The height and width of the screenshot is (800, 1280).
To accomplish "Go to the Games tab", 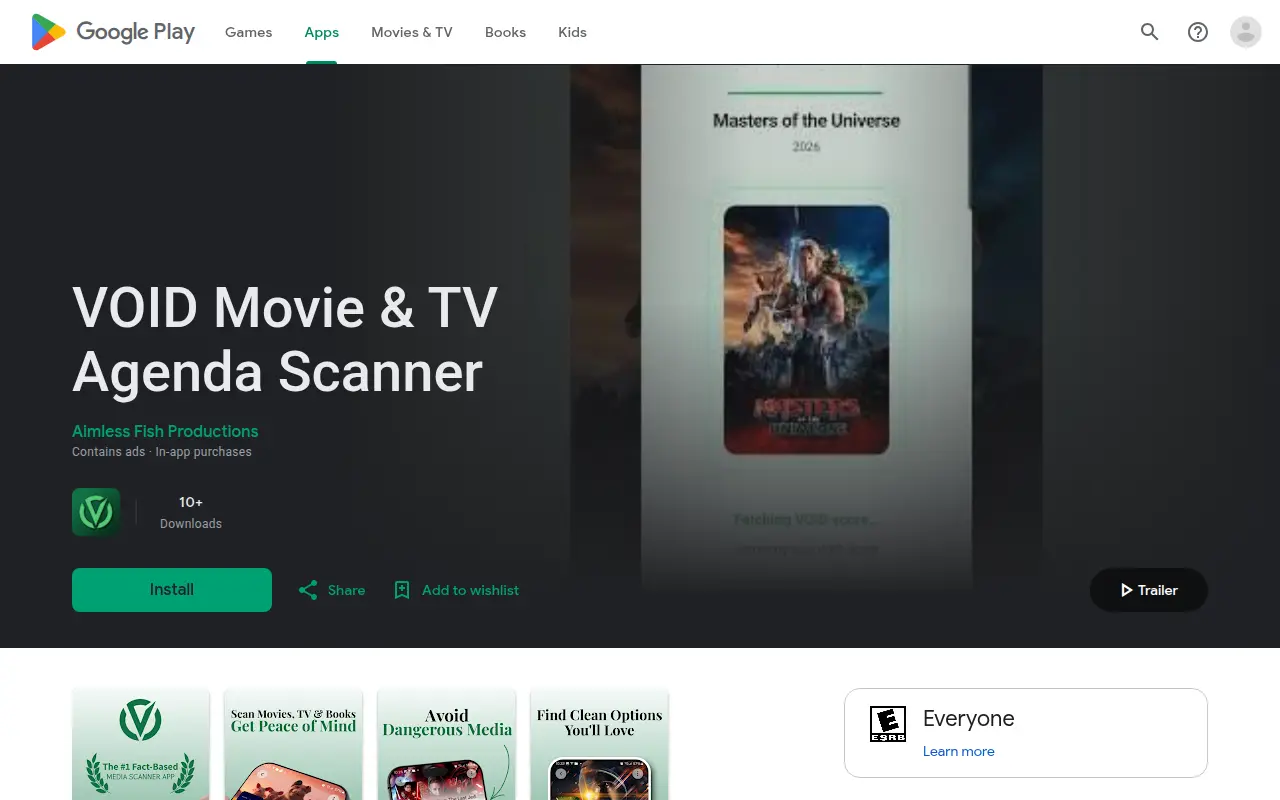I will pyautogui.click(x=248, y=32).
